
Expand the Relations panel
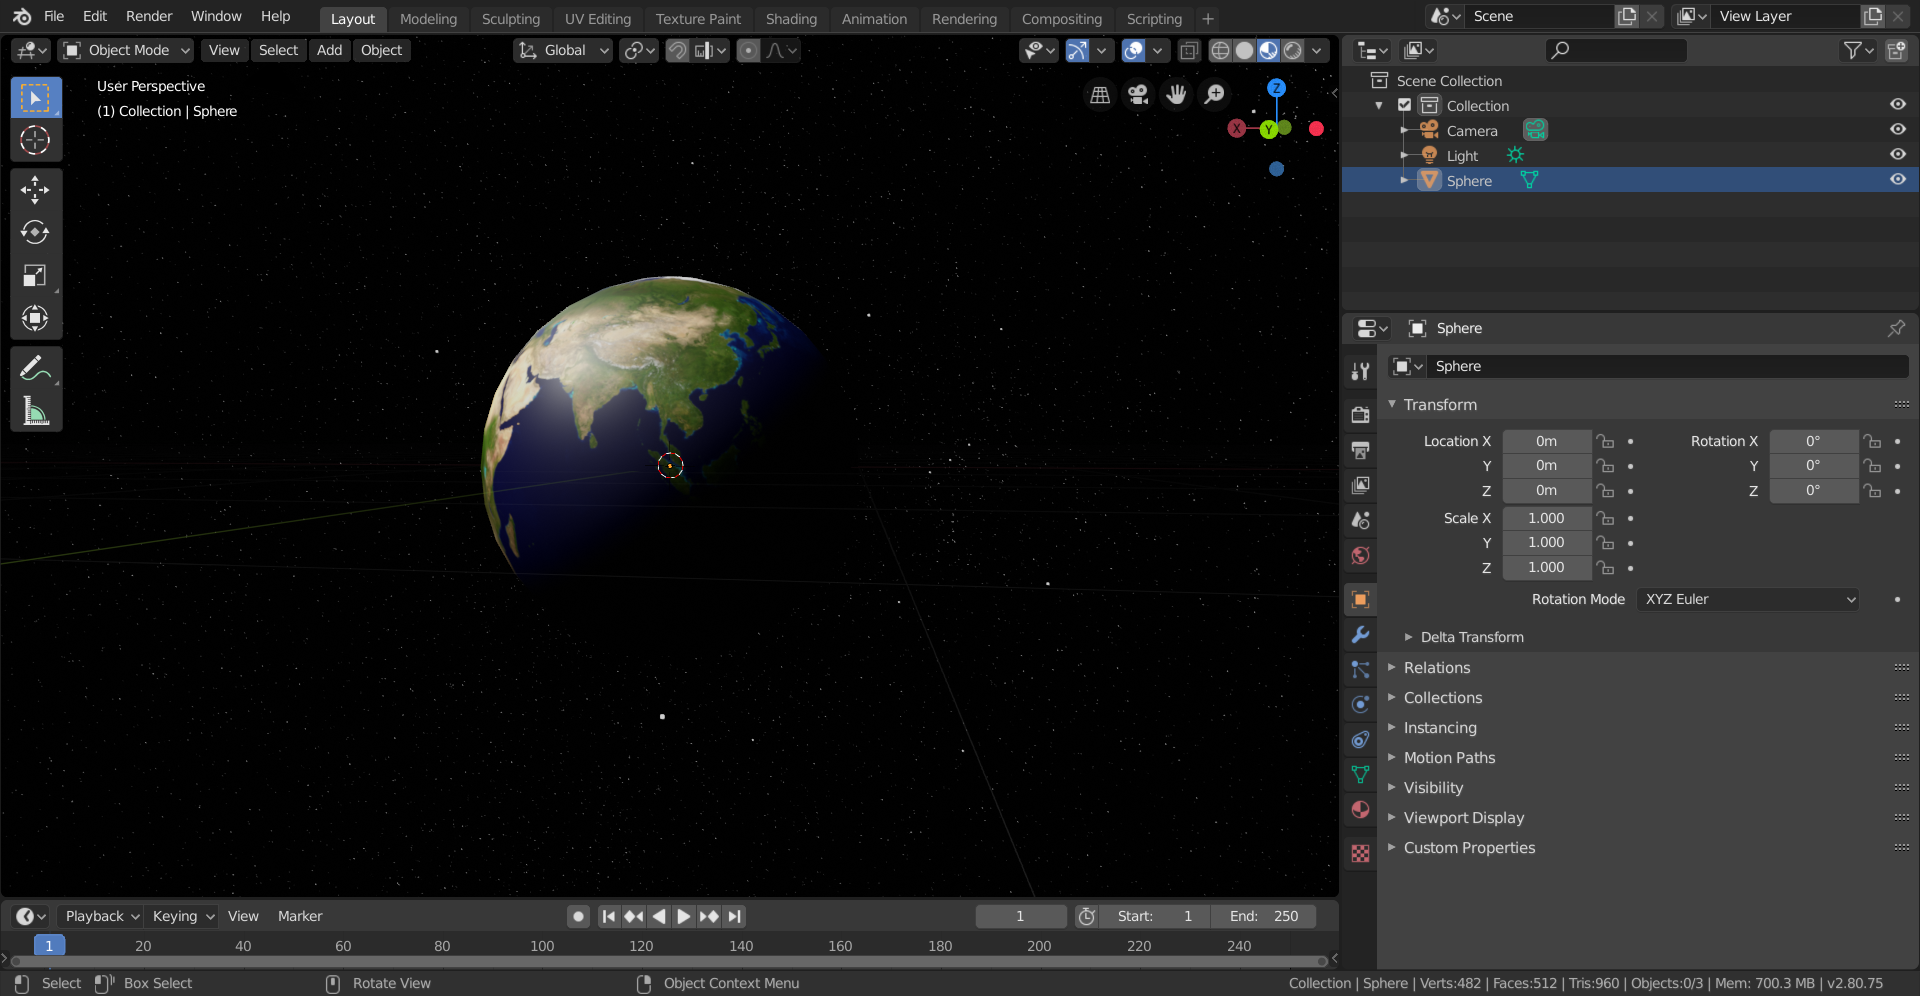coord(1436,668)
